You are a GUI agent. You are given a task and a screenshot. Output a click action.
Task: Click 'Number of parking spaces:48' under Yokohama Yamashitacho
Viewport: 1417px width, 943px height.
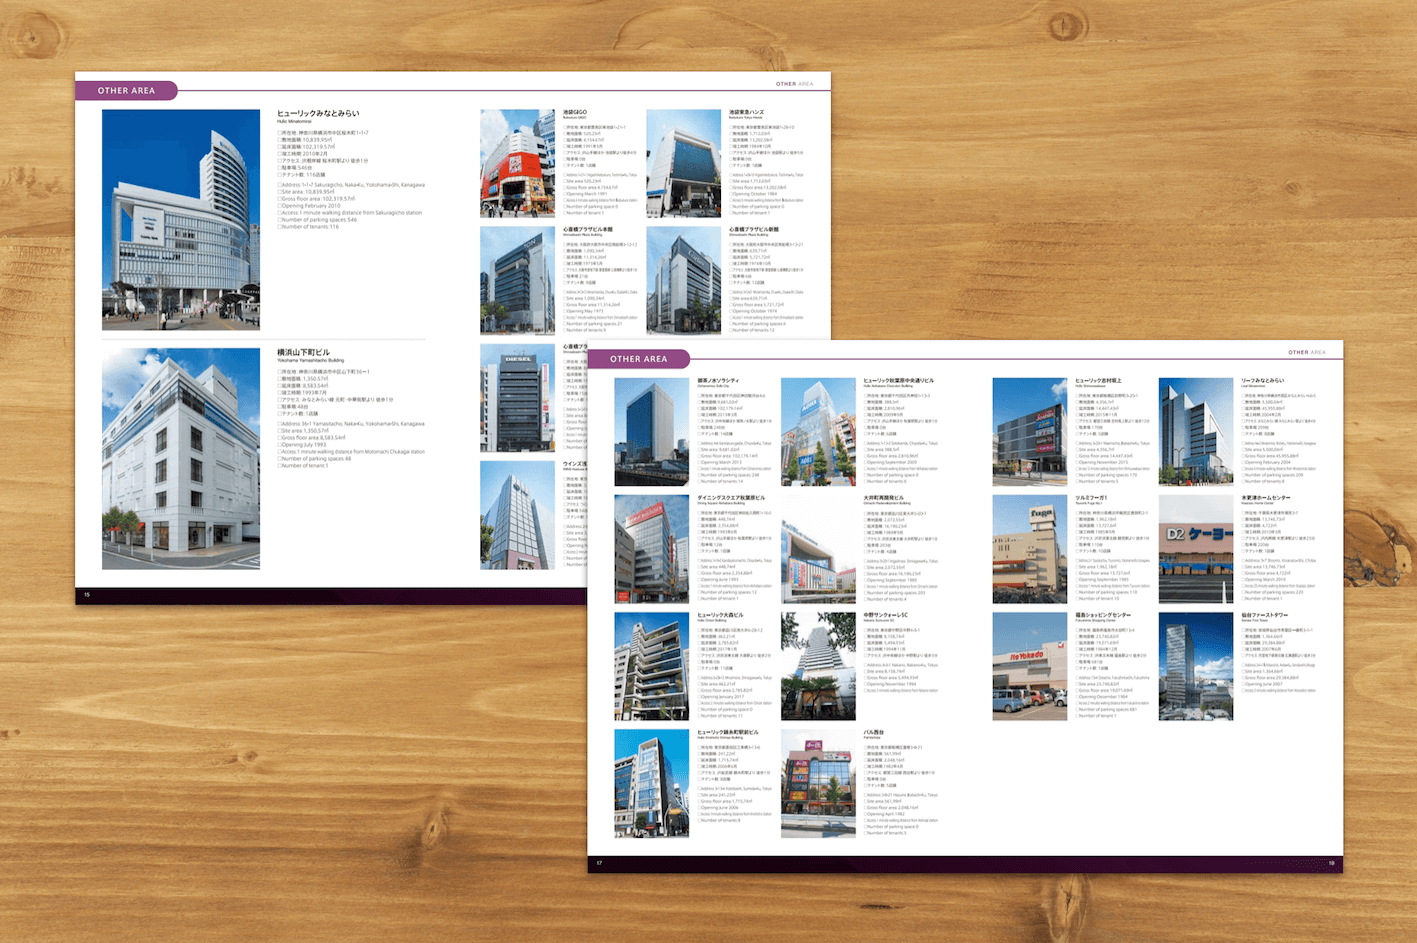pos(315,459)
